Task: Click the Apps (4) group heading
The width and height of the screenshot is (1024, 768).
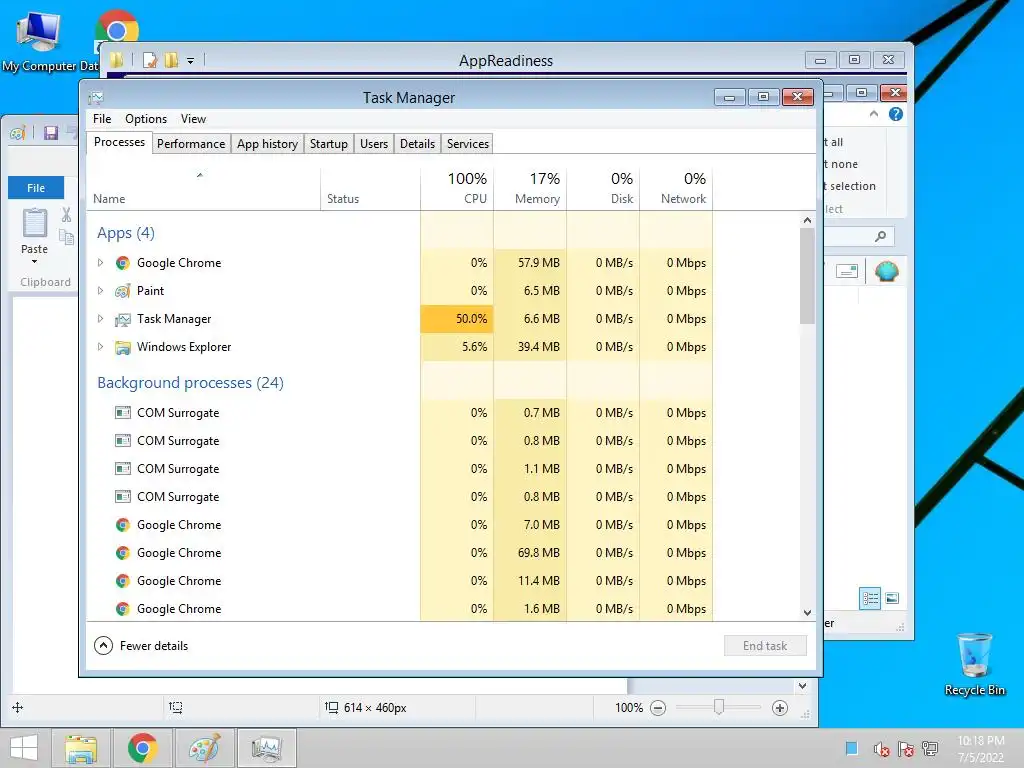Action: pyautogui.click(x=126, y=233)
